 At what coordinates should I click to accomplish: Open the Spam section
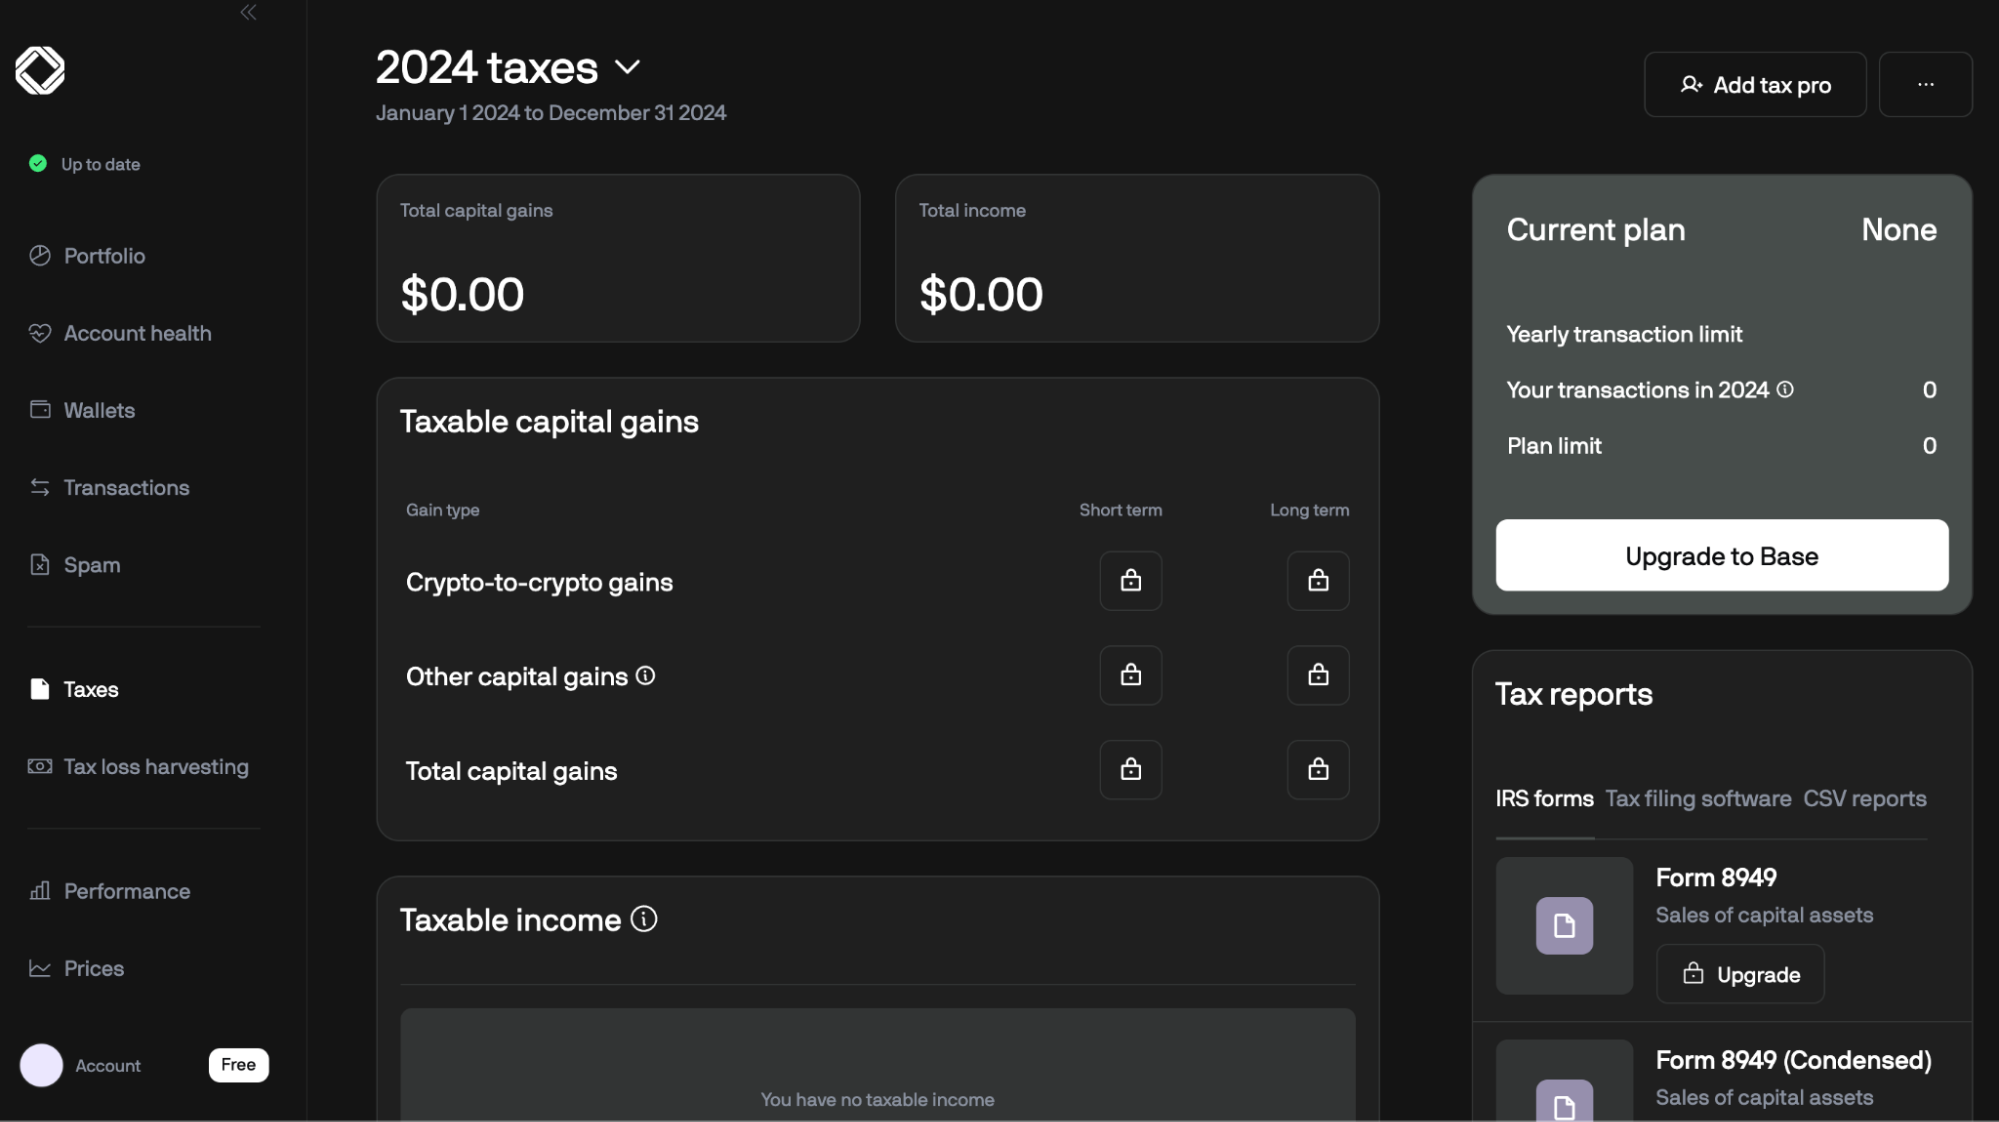pyautogui.click(x=89, y=564)
